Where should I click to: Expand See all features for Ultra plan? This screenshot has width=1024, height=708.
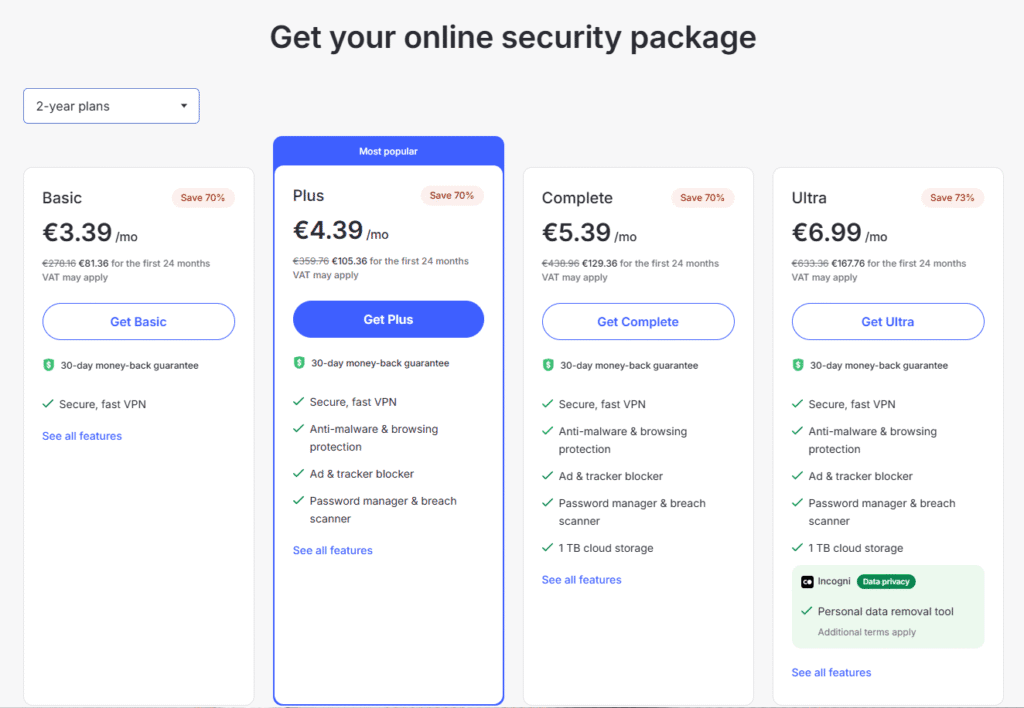point(831,672)
